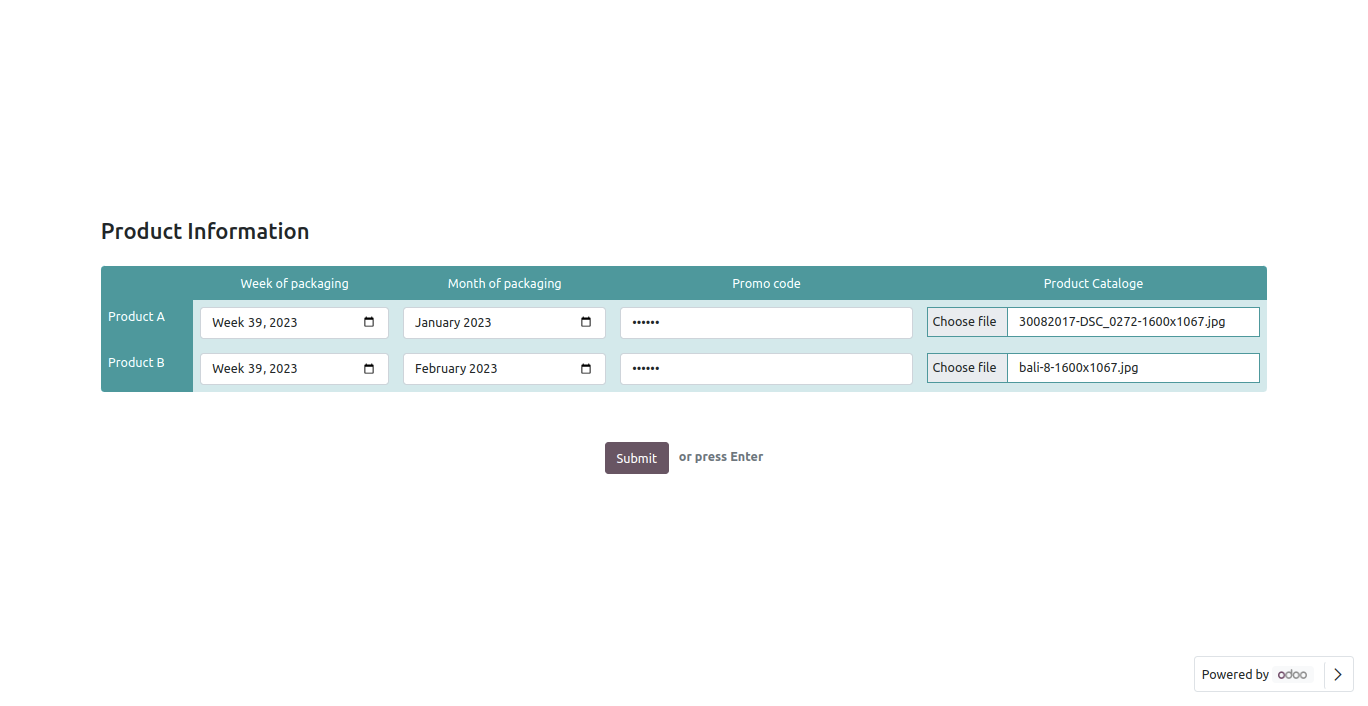1368x706 pixels.
Task: Open calendar picker for February 2023 month field
Action: click(x=586, y=368)
